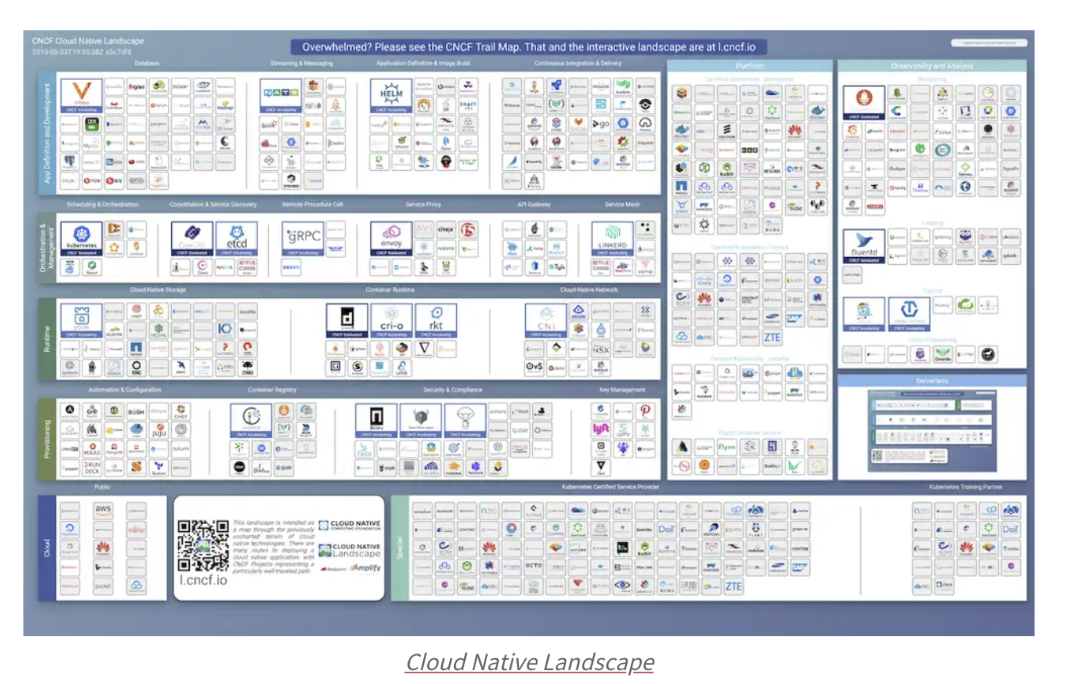
Task: Click the lyft logo under Key Management
Action: 601,430
